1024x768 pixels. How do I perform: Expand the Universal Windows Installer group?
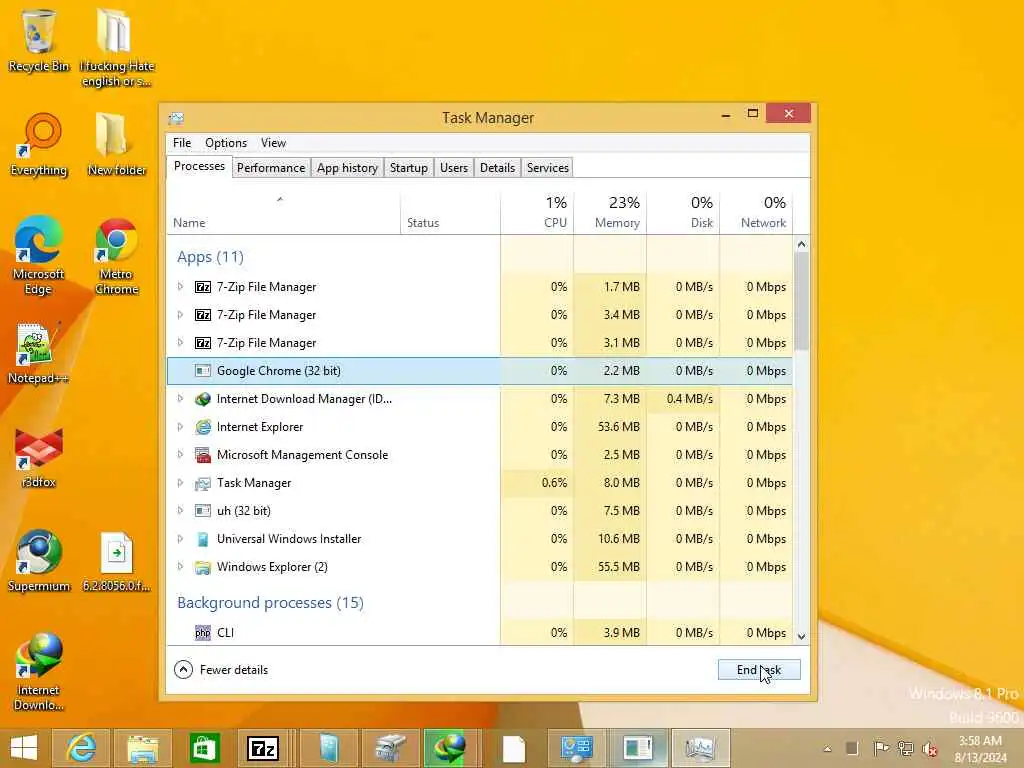[180, 539]
